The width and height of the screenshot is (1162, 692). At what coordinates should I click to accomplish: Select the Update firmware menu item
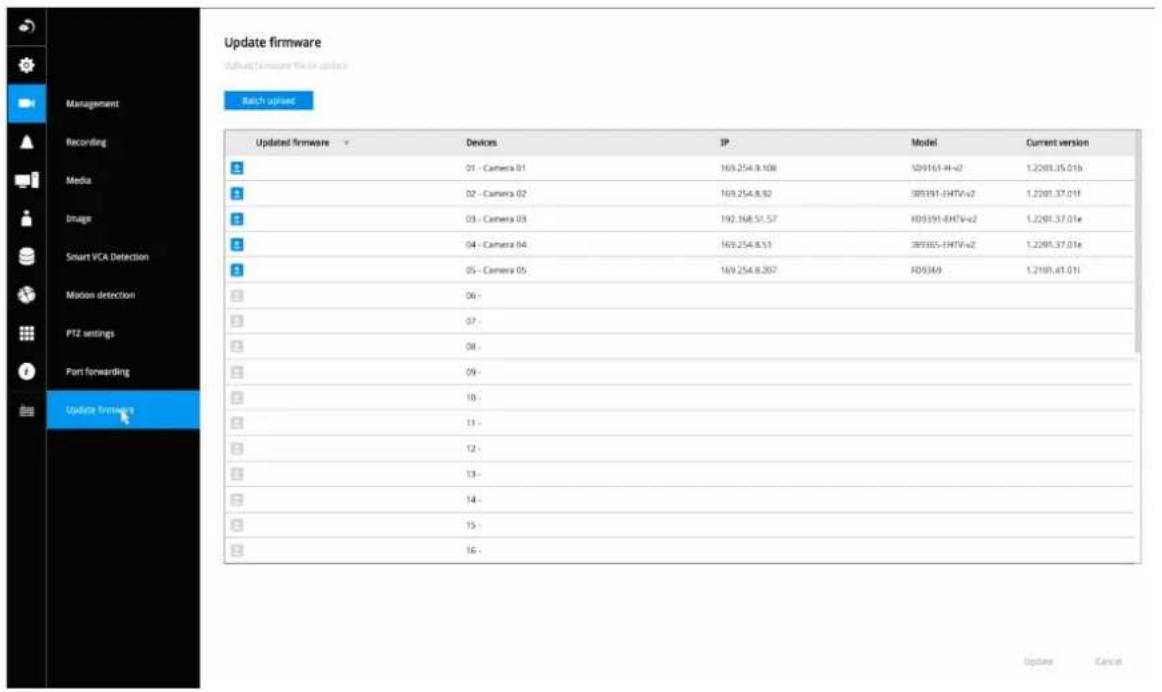pyautogui.click(x=123, y=410)
